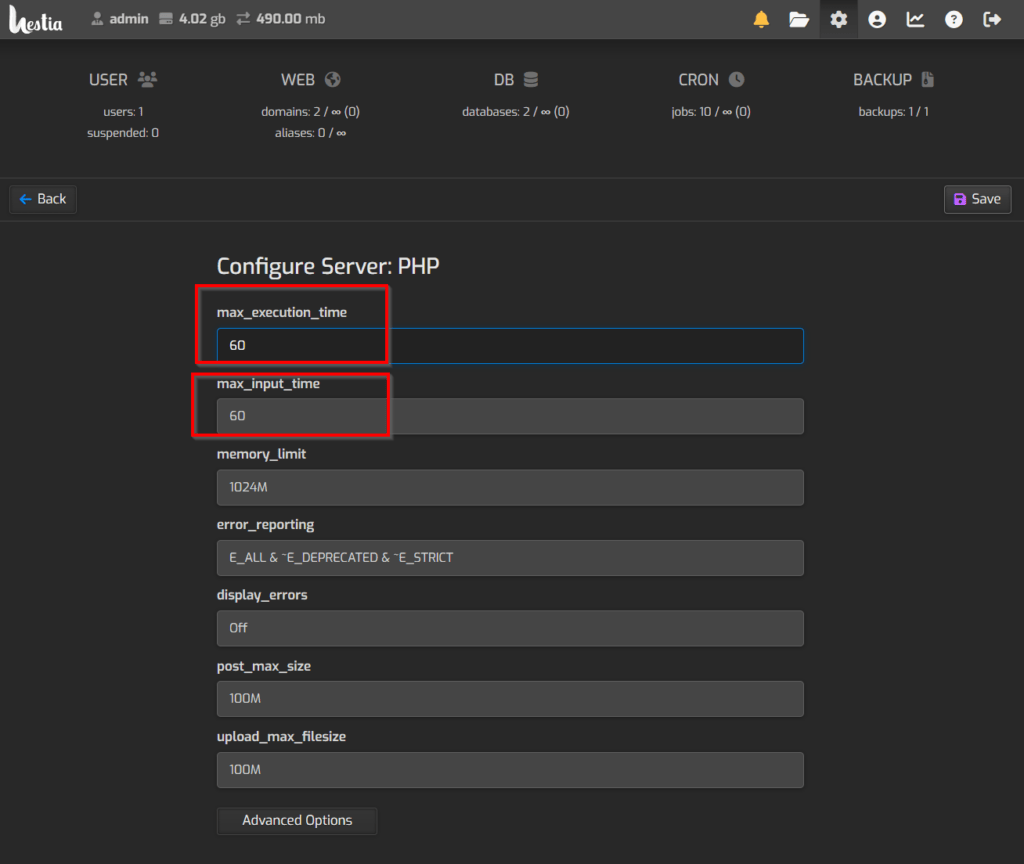Open help using the question mark icon
Screen dimensions: 1024x864
(952, 18)
